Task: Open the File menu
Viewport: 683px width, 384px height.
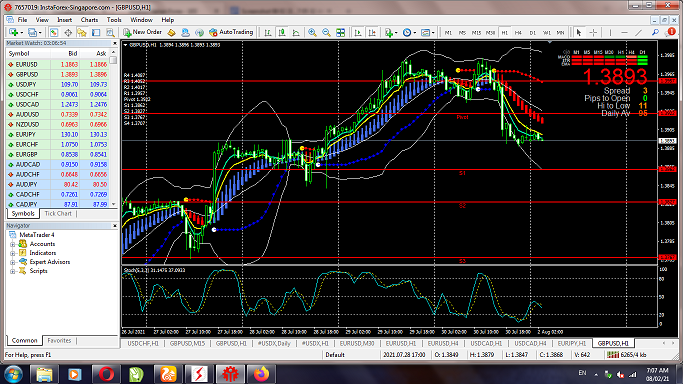Action: [x=22, y=20]
